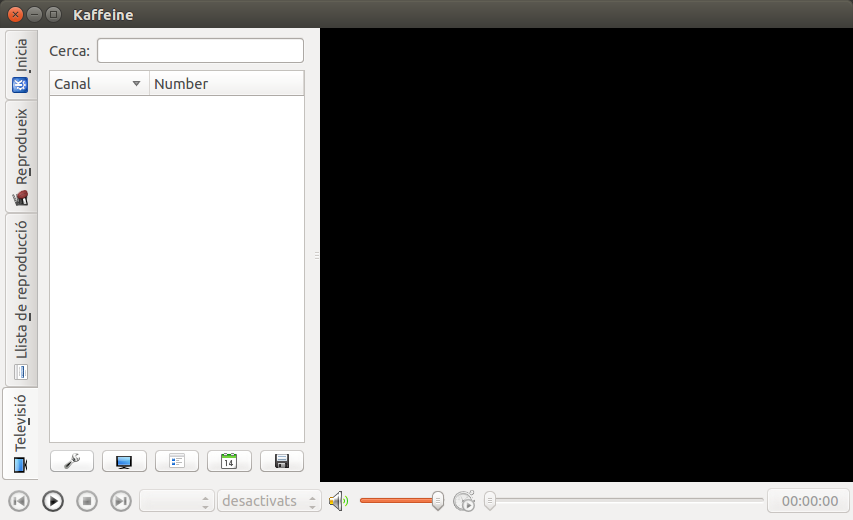Mute audio via the speaker icon

[x=338, y=501]
